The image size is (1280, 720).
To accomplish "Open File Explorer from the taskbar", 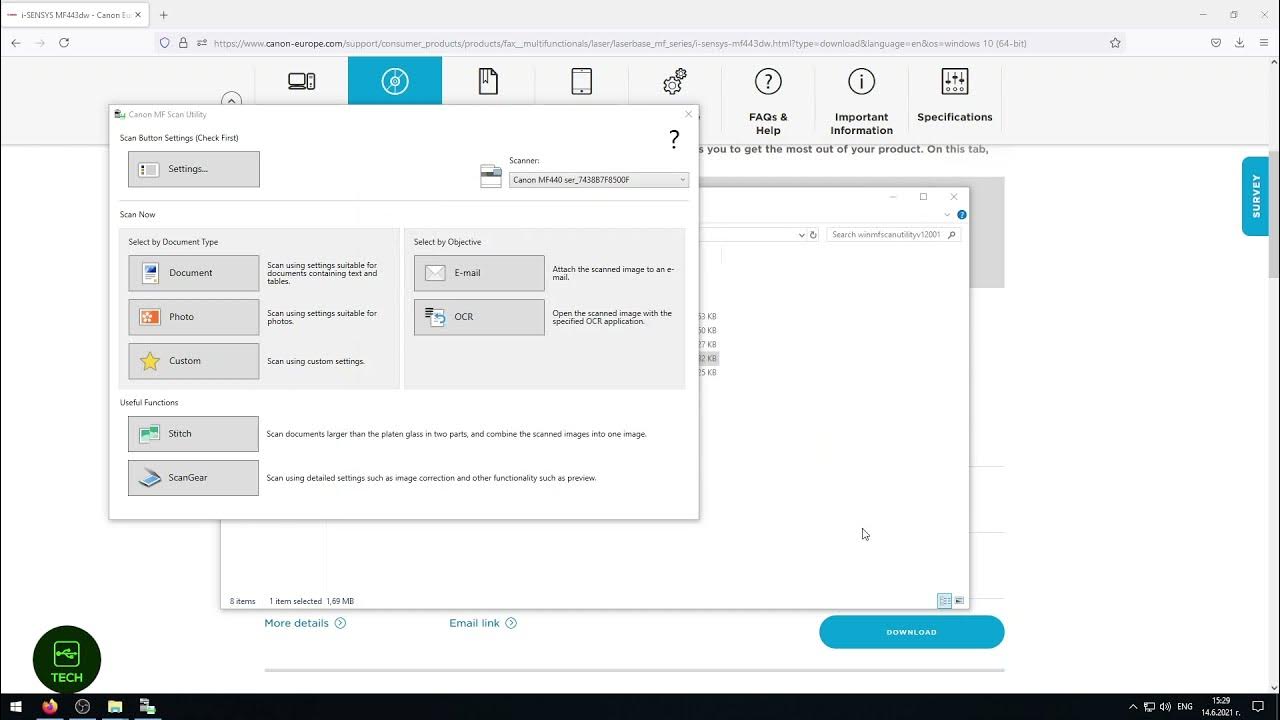I will click(115, 707).
